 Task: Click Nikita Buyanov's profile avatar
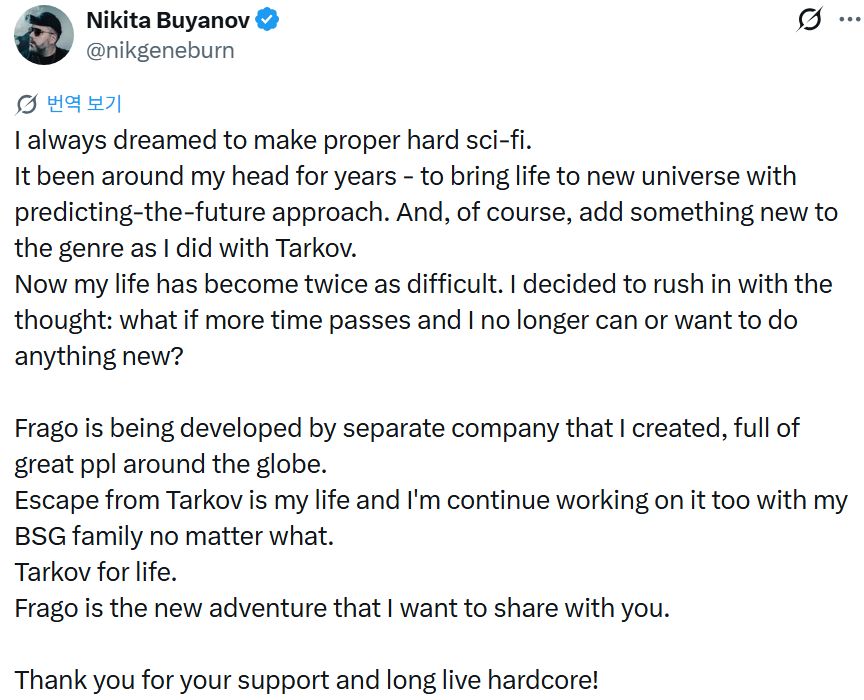(x=44, y=35)
